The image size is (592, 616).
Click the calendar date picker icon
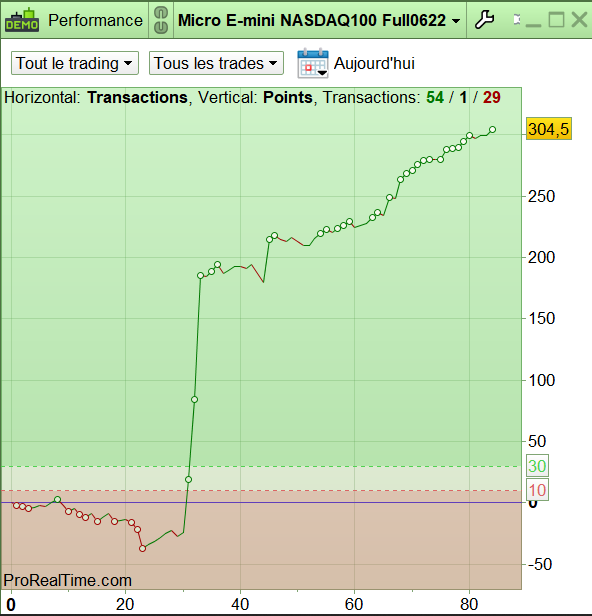313,63
